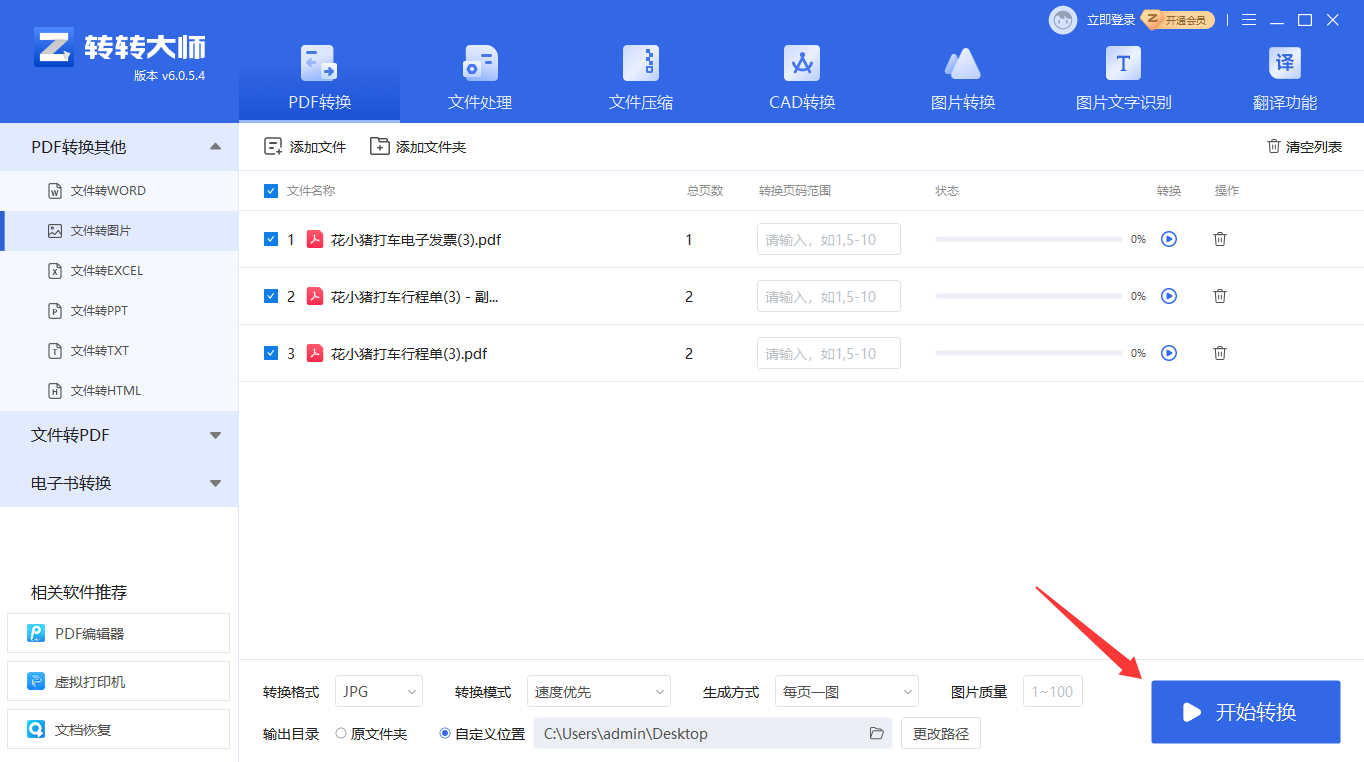The width and height of the screenshot is (1364, 762).
Task: Collapse the PDF转换其他 section
Action: point(215,147)
